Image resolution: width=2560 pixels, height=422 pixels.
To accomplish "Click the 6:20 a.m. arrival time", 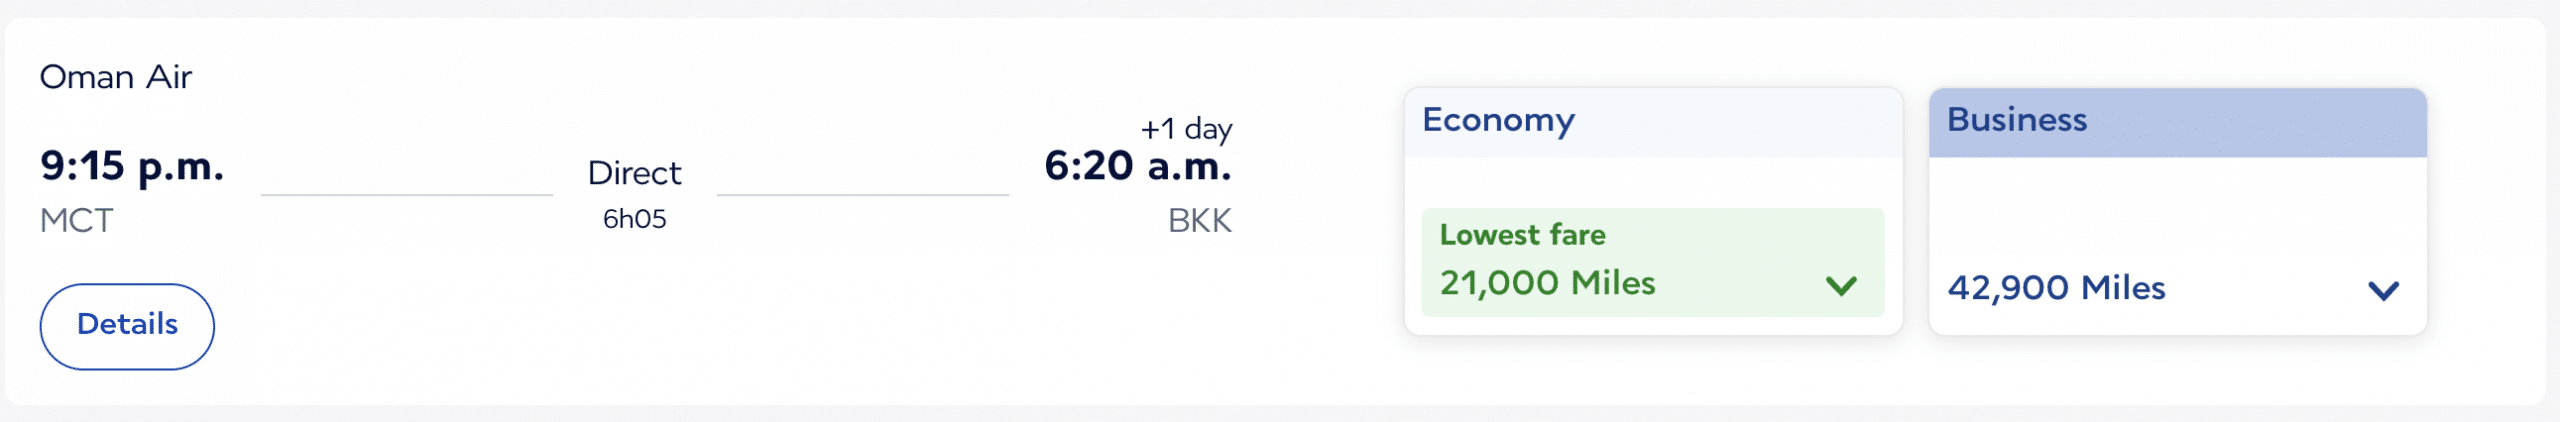I will click(x=1137, y=166).
